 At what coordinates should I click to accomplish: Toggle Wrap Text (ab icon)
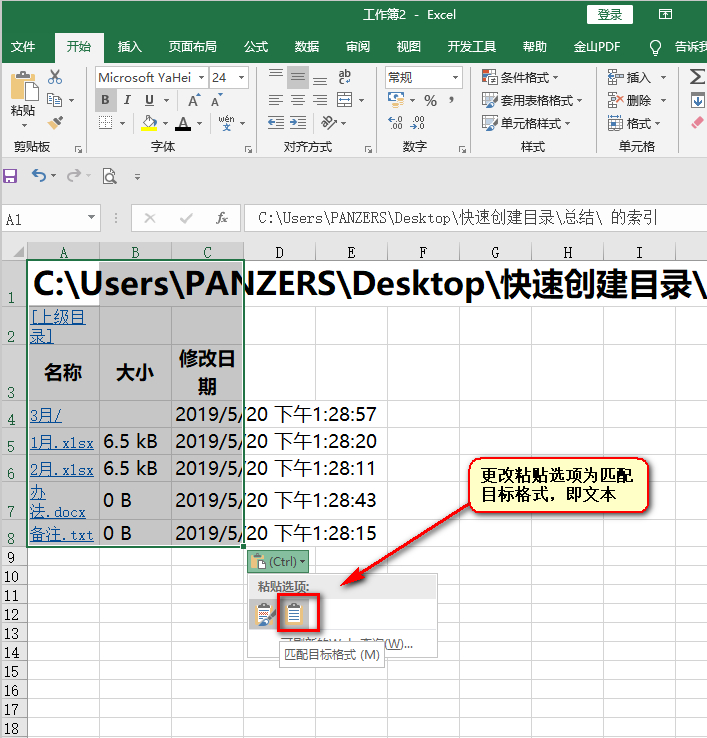click(x=345, y=77)
